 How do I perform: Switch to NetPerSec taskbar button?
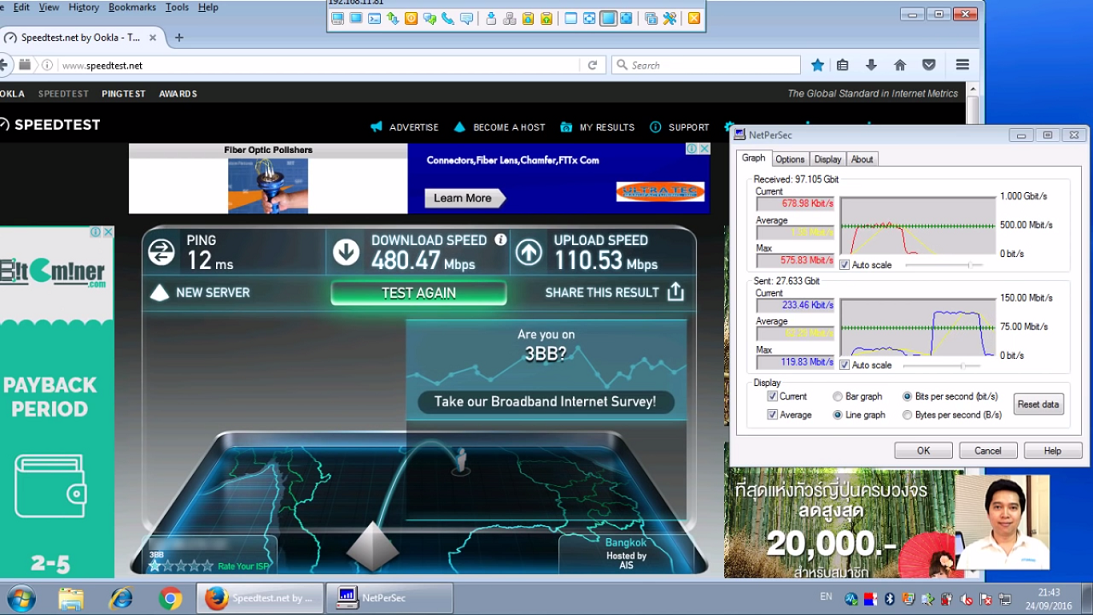[390, 598]
